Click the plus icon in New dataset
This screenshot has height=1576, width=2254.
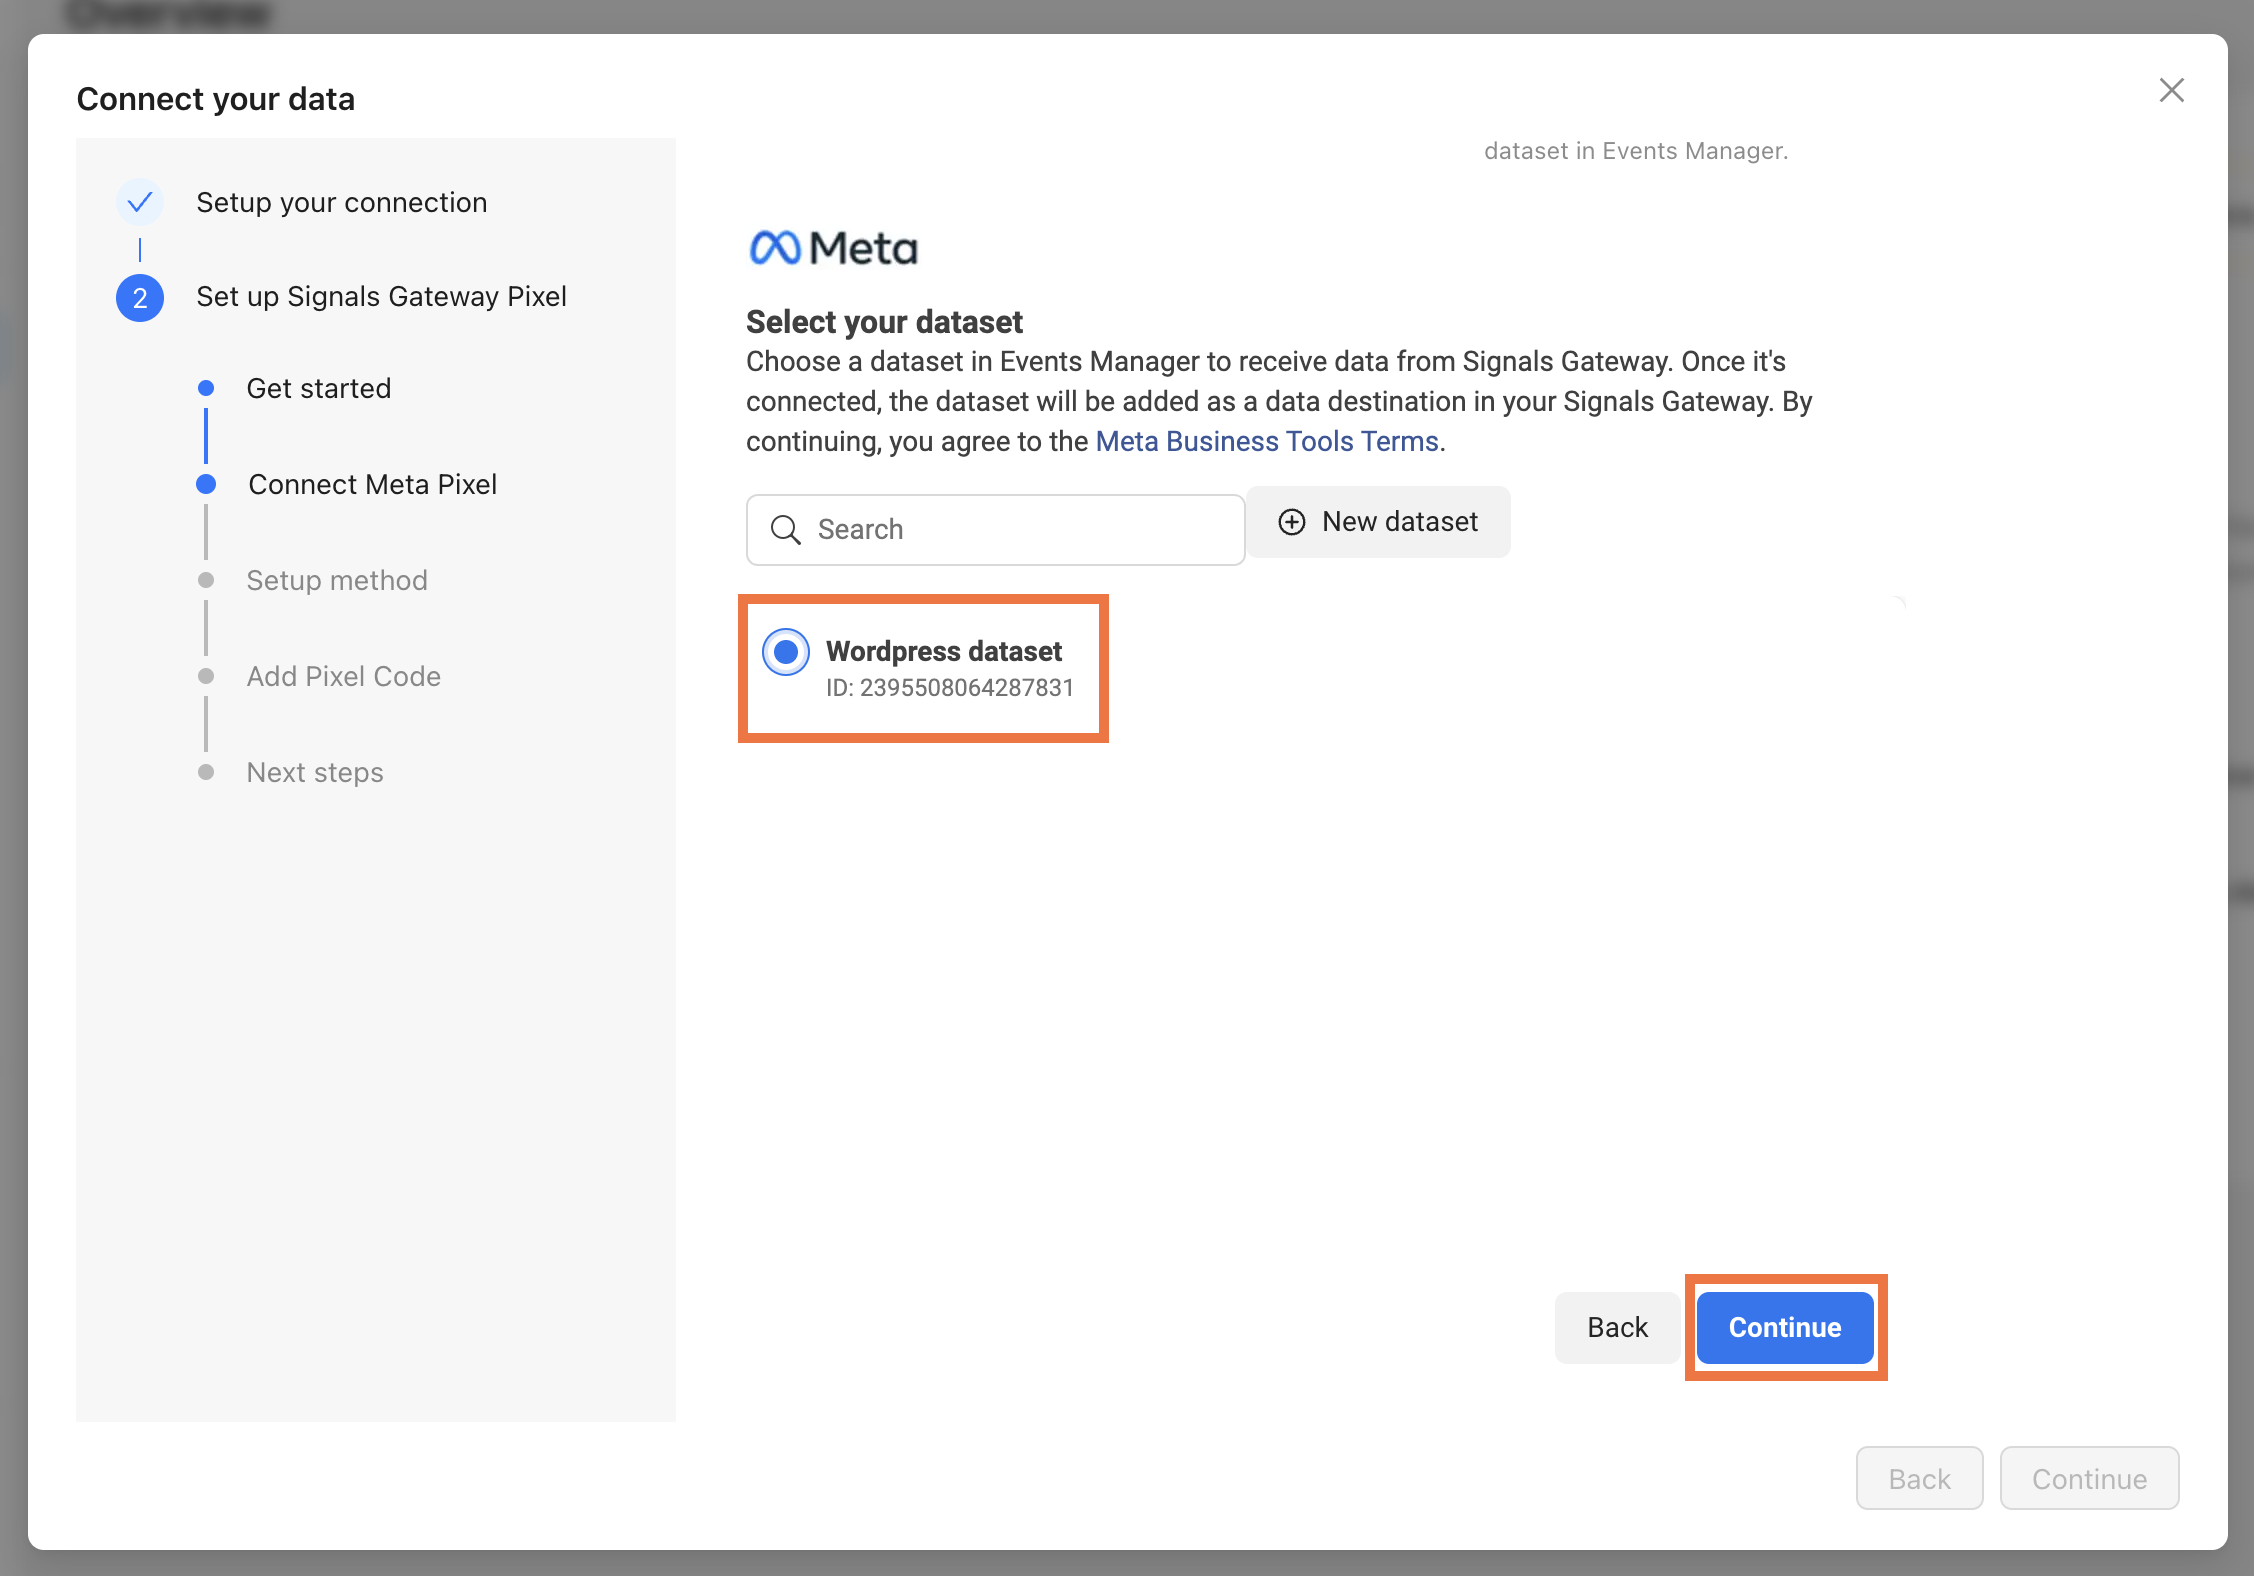(1292, 522)
